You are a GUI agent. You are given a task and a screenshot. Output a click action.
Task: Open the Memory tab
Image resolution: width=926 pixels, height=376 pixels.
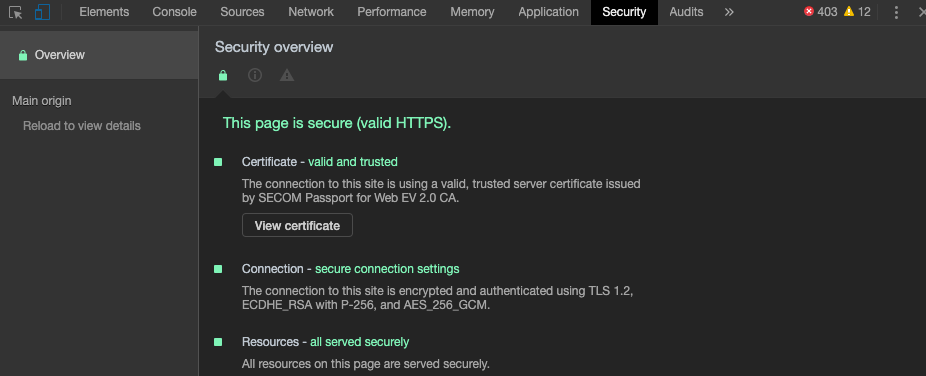coord(472,12)
